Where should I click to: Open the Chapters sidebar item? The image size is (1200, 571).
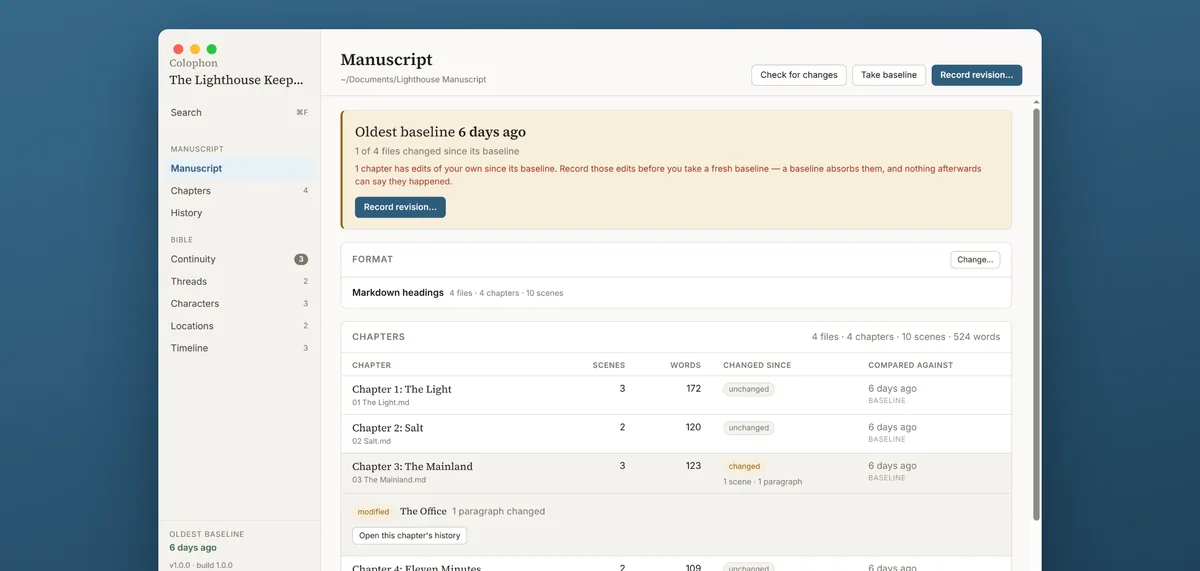pos(239,191)
